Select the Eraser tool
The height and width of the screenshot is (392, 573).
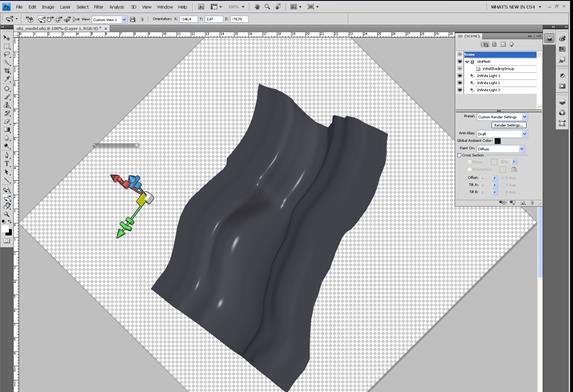7,122
